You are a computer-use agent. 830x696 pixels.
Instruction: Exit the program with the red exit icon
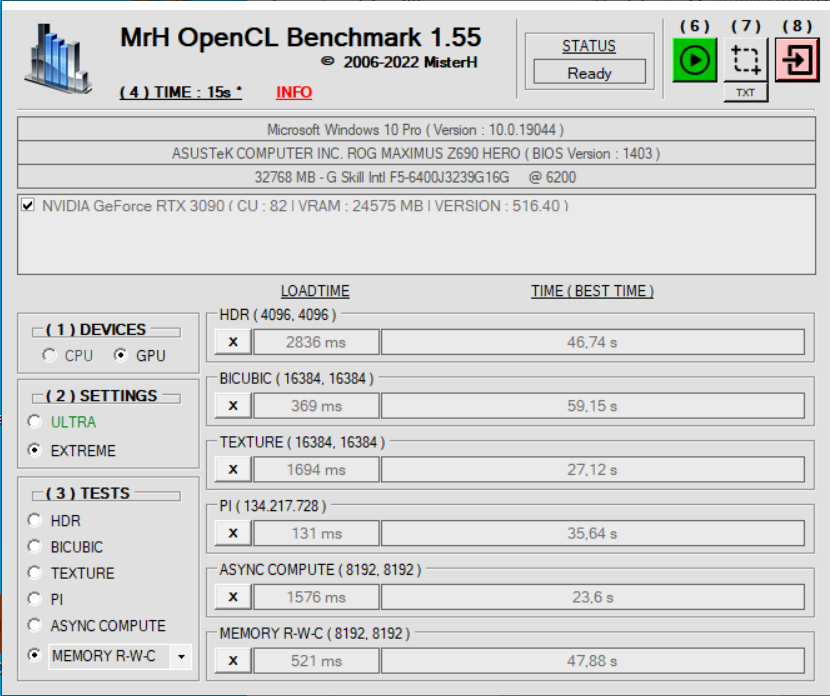797,60
